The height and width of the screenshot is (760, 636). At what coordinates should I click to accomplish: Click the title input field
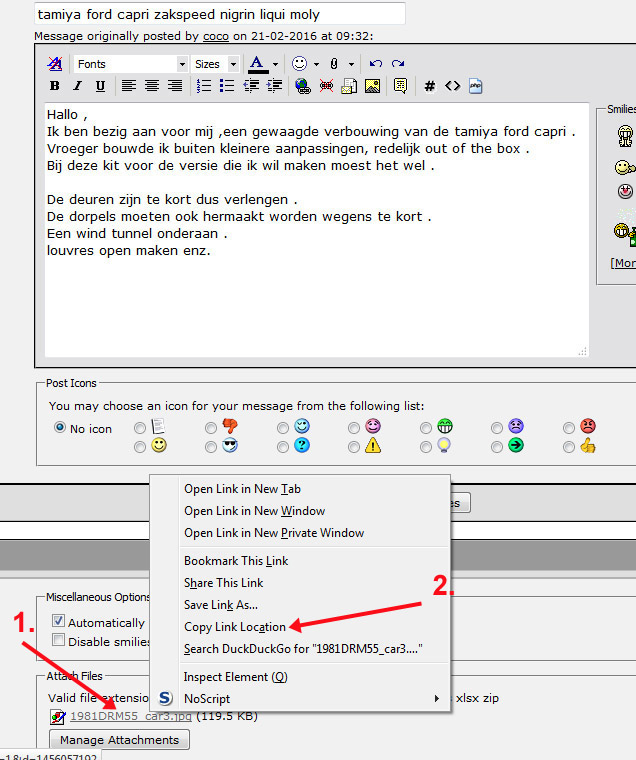point(220,14)
